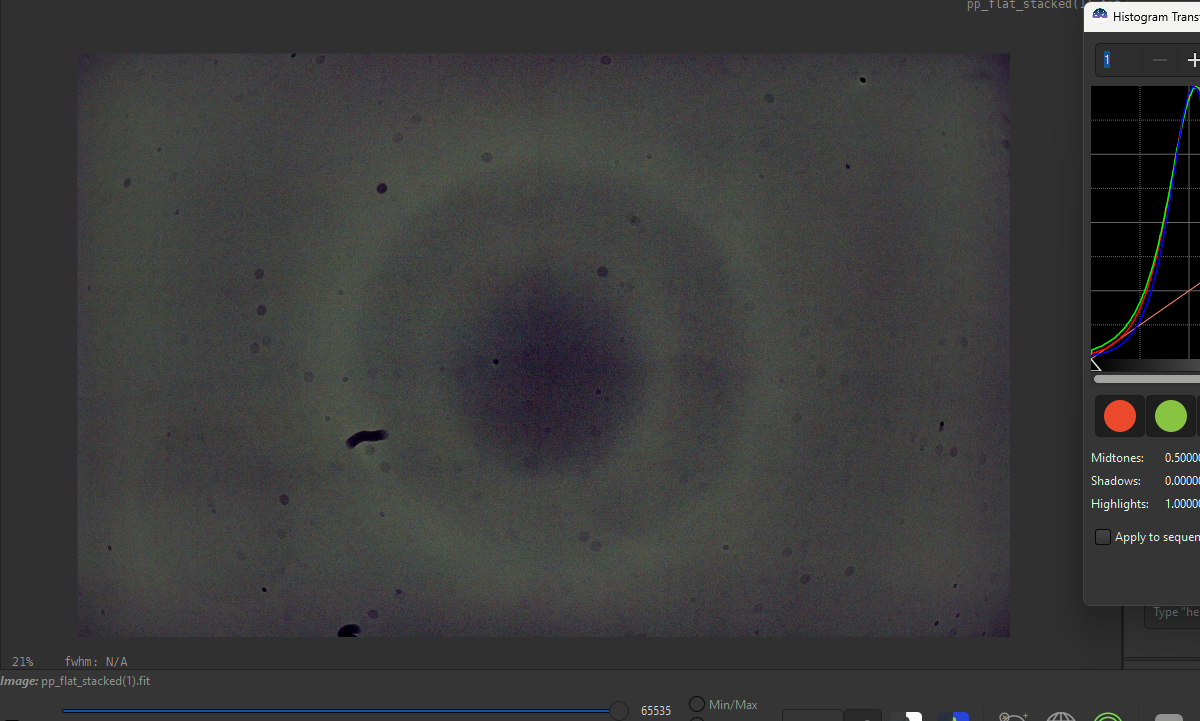The height and width of the screenshot is (721, 1200).
Task: Click the 21% zoom level indicator
Action: click(x=22, y=662)
